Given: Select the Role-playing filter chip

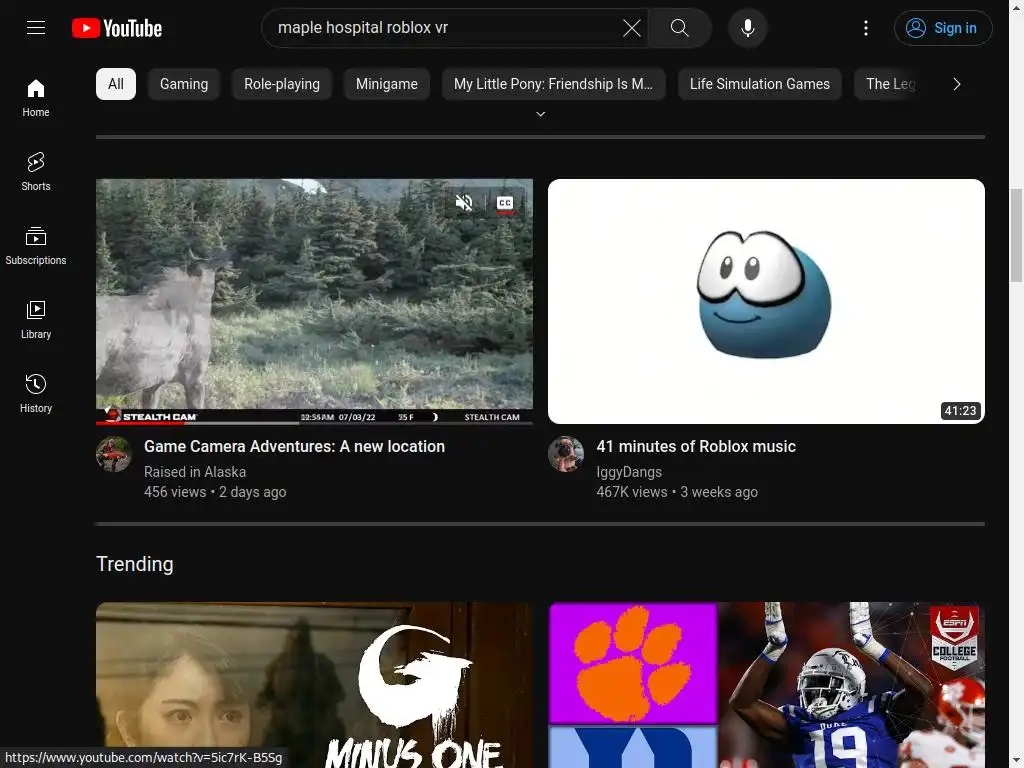Looking at the screenshot, I should click(x=282, y=84).
